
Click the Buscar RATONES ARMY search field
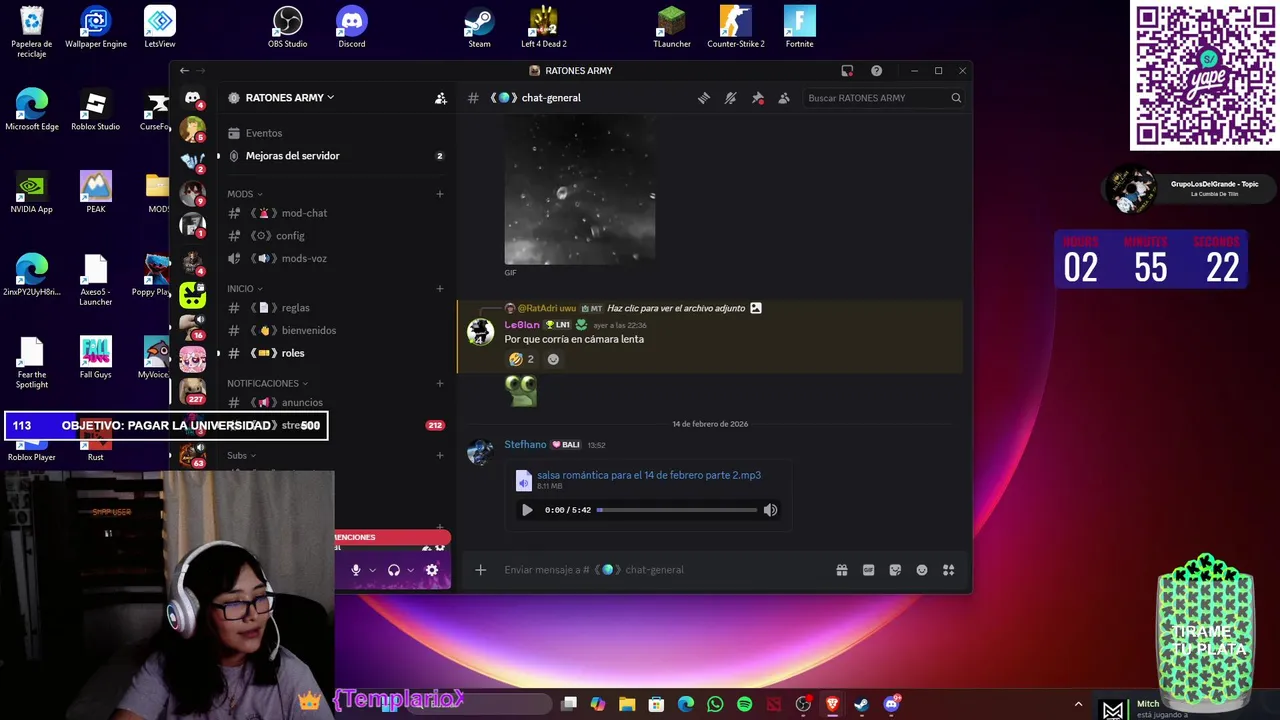coord(884,98)
